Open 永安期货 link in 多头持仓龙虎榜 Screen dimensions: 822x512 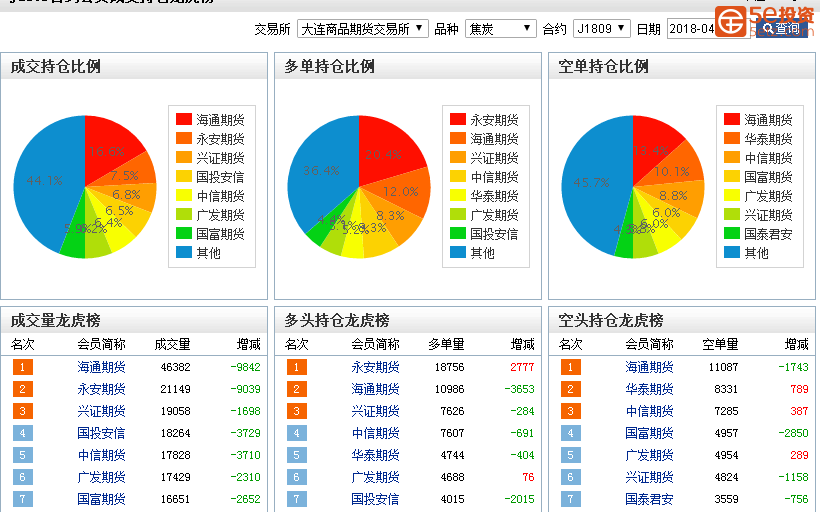pos(375,367)
